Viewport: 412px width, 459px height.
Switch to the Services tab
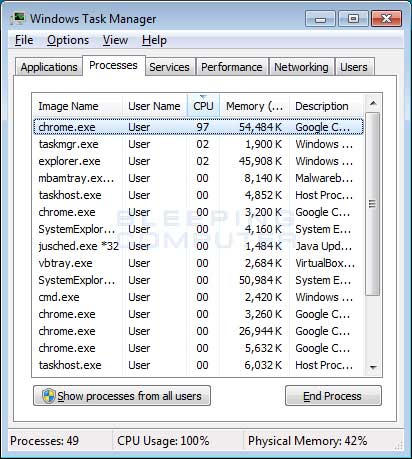pos(169,67)
